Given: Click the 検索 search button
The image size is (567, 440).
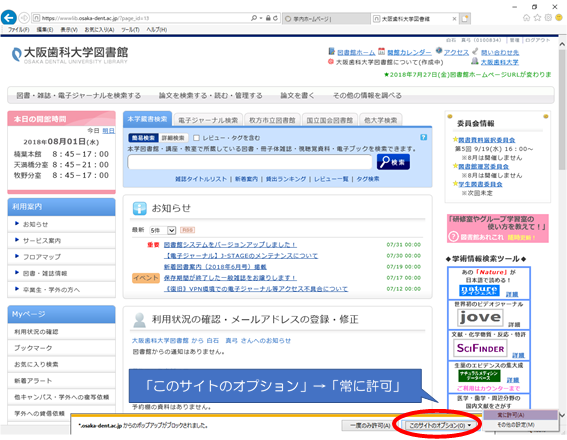Looking at the screenshot, I should point(393,162).
